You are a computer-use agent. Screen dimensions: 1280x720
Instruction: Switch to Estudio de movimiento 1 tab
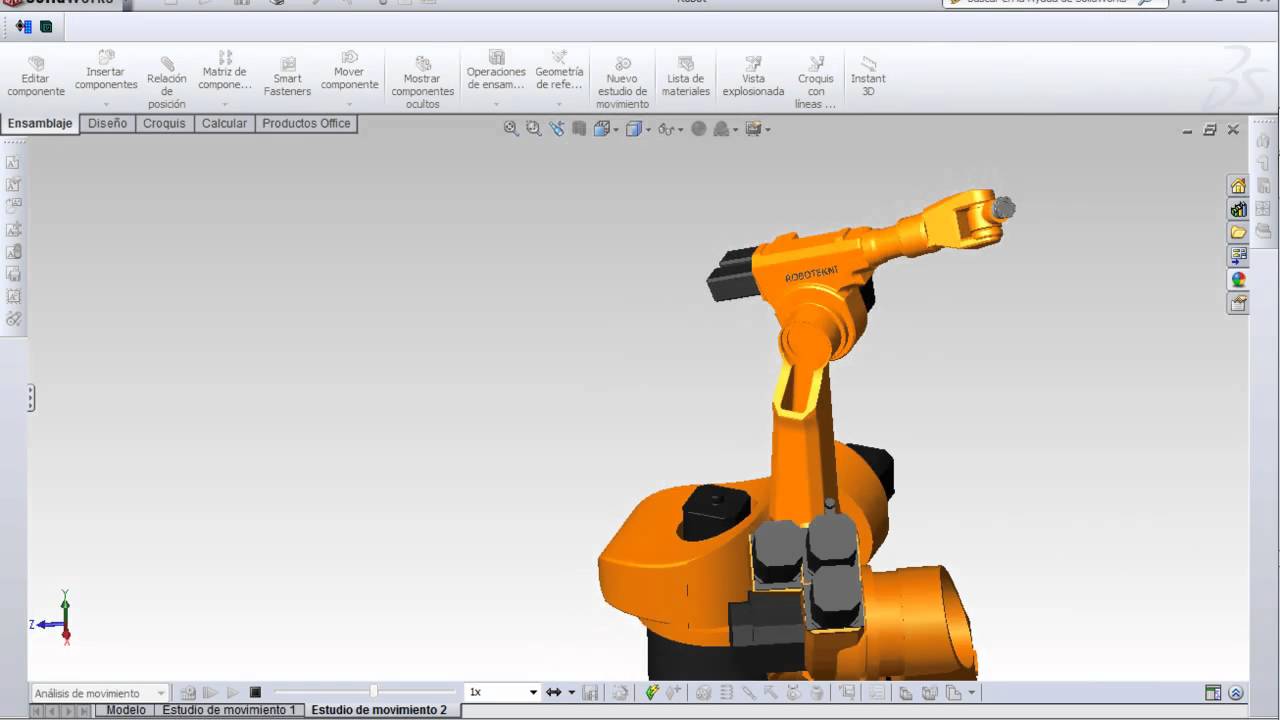[x=229, y=710]
